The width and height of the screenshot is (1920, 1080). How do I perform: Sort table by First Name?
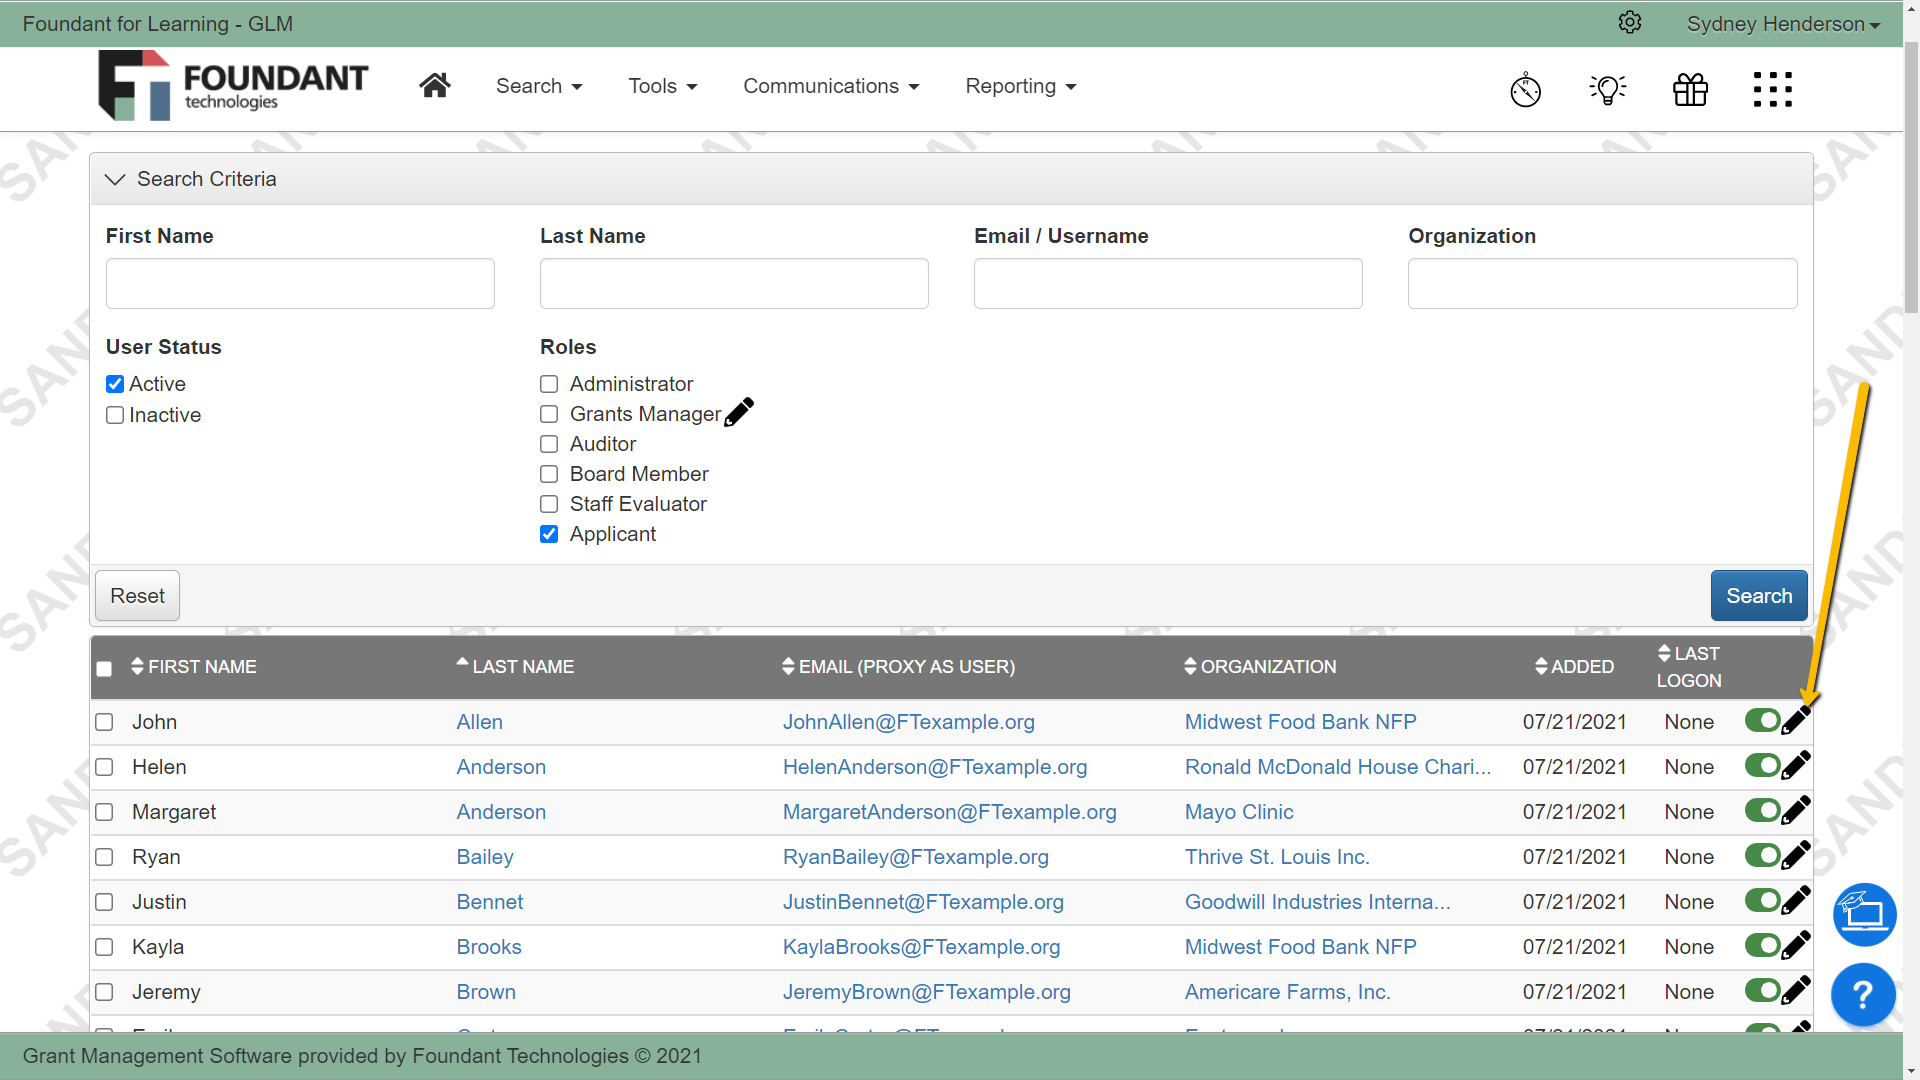pyautogui.click(x=194, y=667)
